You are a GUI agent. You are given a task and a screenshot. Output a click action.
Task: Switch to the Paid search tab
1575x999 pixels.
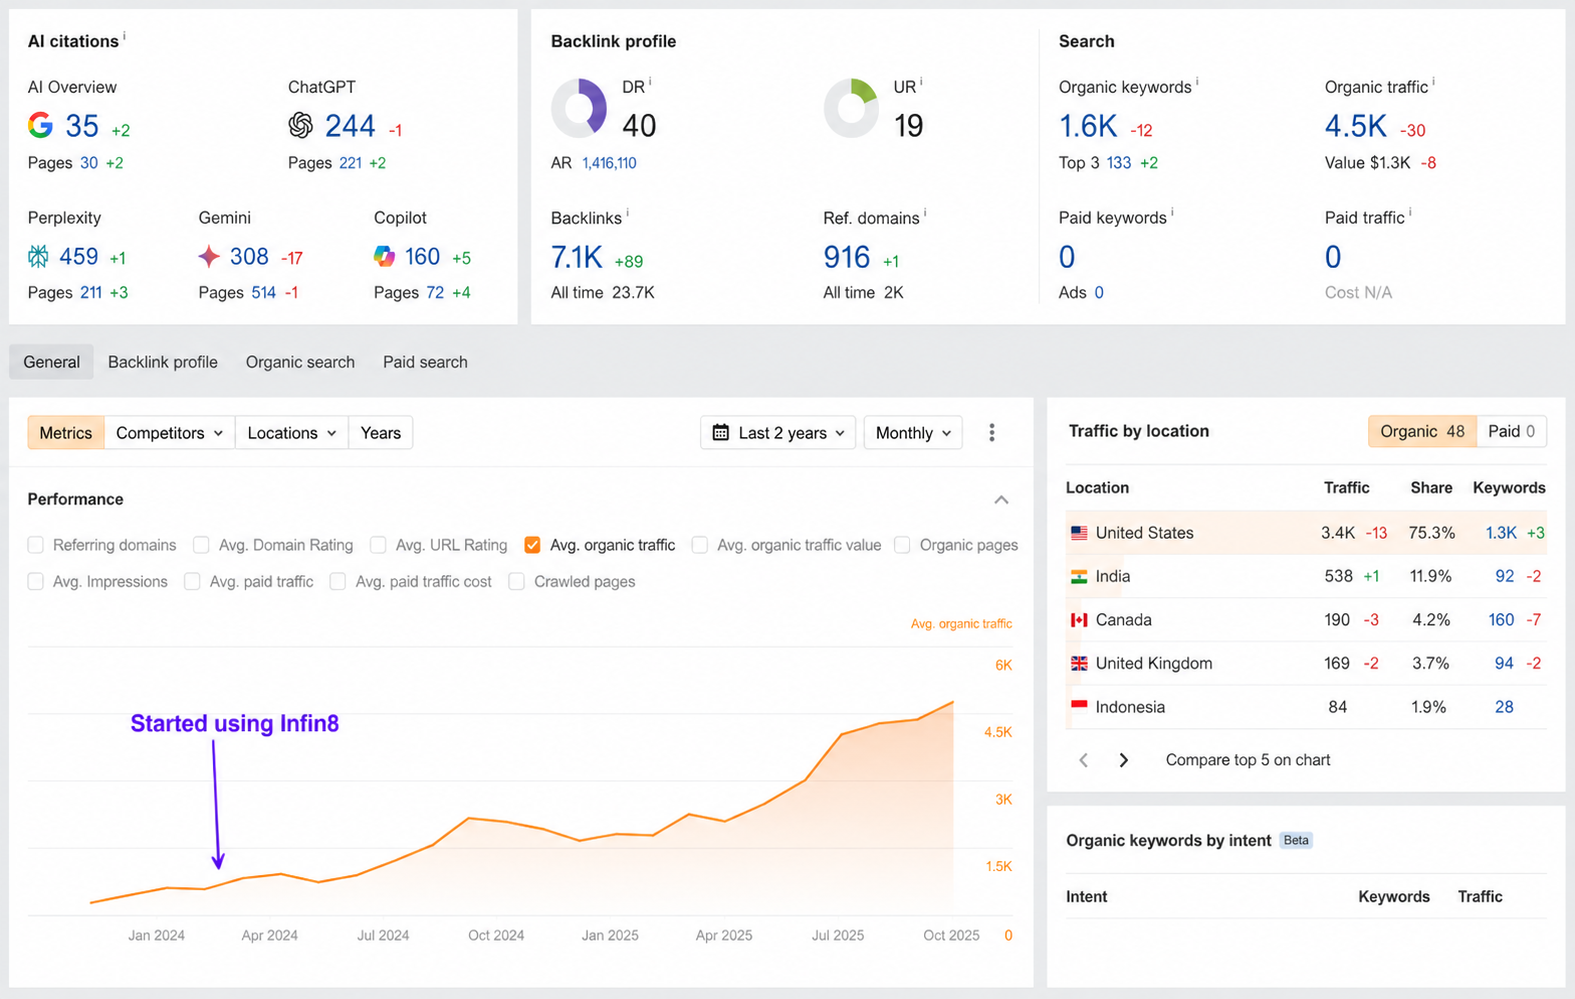click(425, 362)
